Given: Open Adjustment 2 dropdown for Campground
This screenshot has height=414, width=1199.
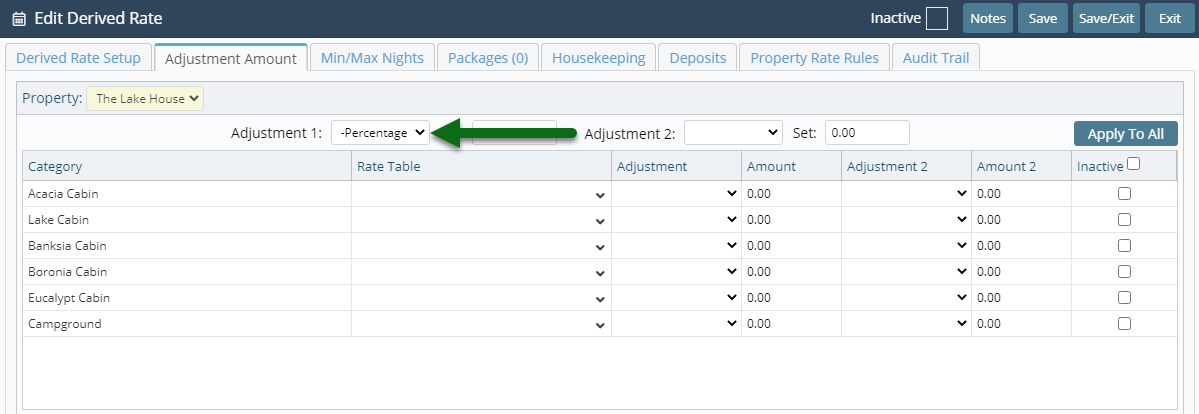Looking at the screenshot, I should click(906, 324).
